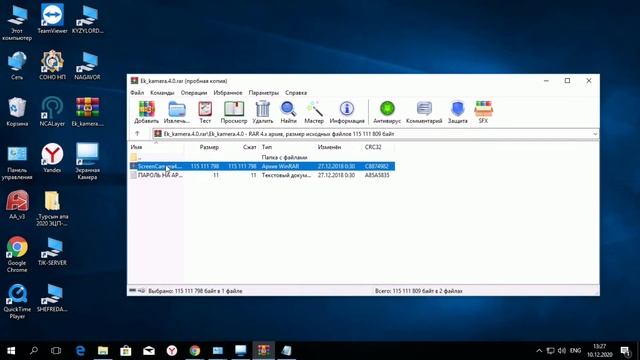The height and width of the screenshot is (360, 640).
Task: Open taskbar search magnifier
Action: pos(34,350)
